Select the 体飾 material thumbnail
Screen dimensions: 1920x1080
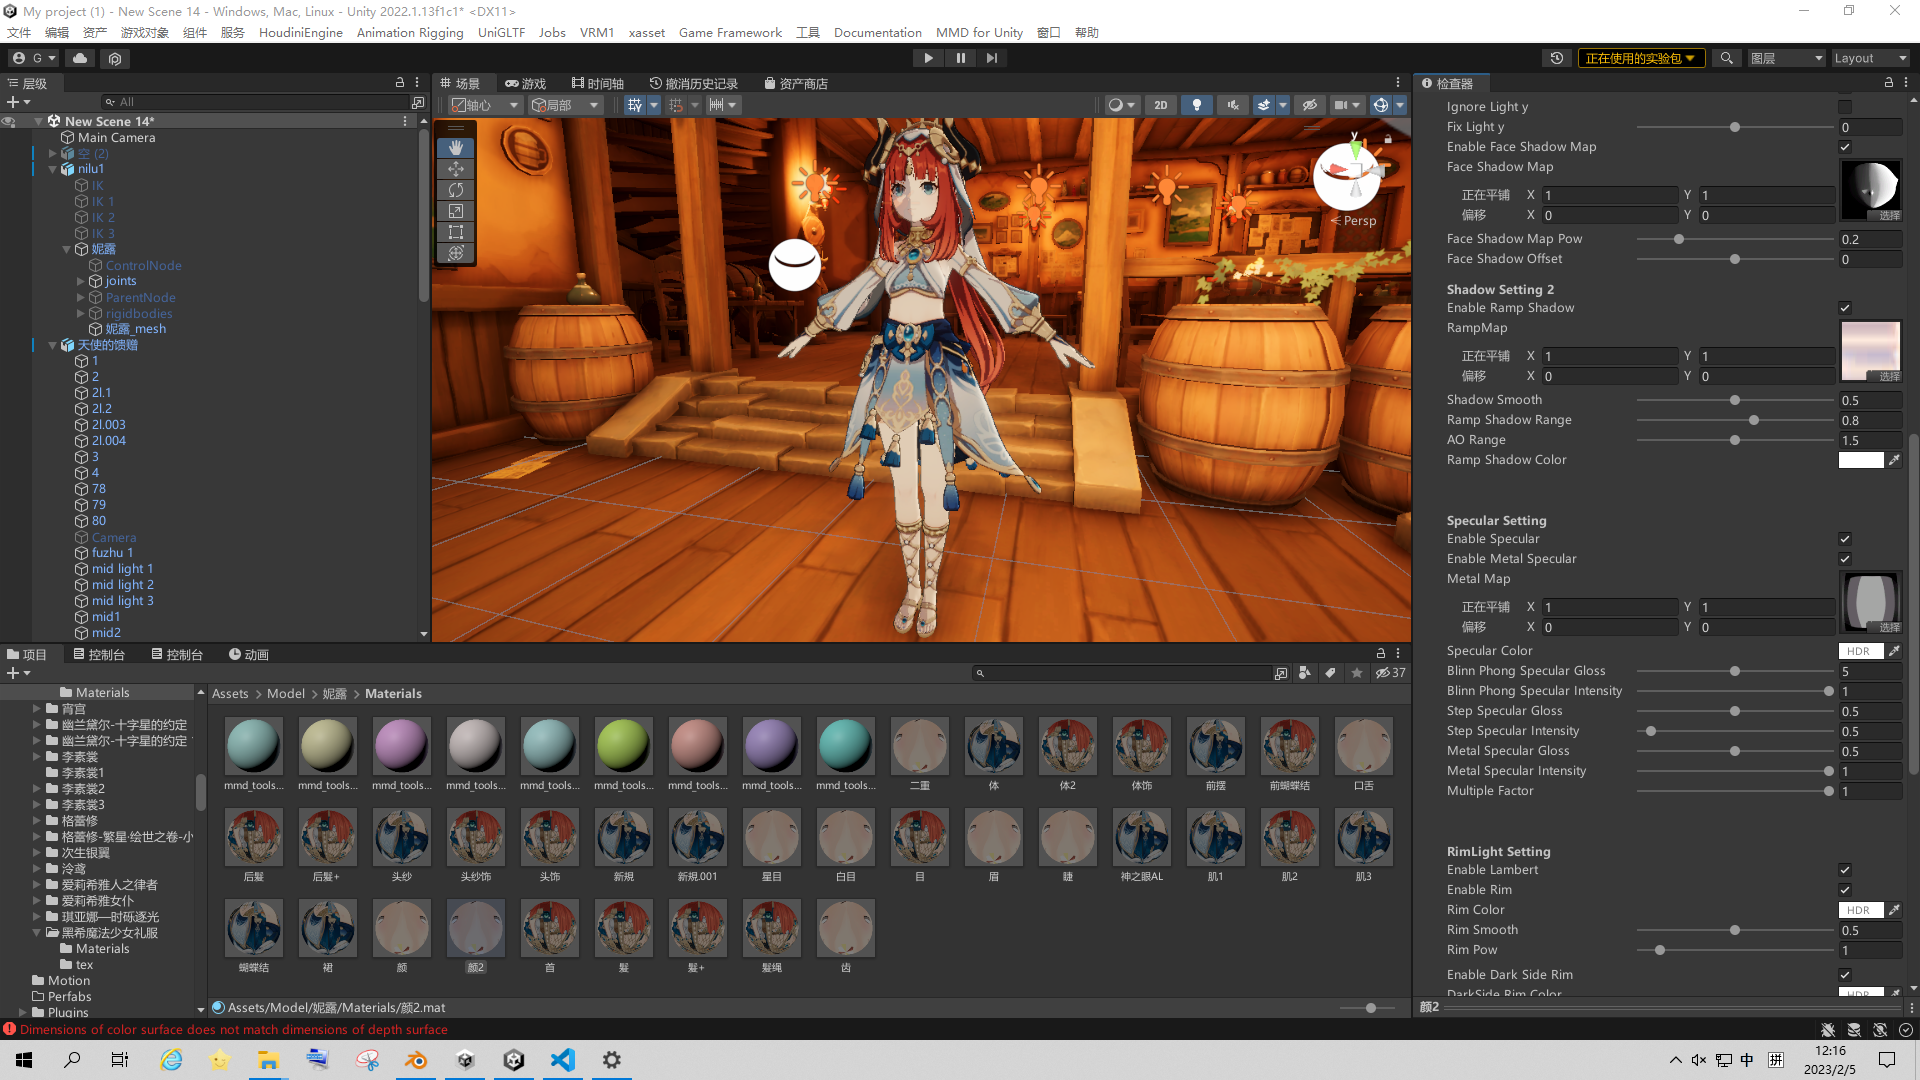pos(1142,746)
